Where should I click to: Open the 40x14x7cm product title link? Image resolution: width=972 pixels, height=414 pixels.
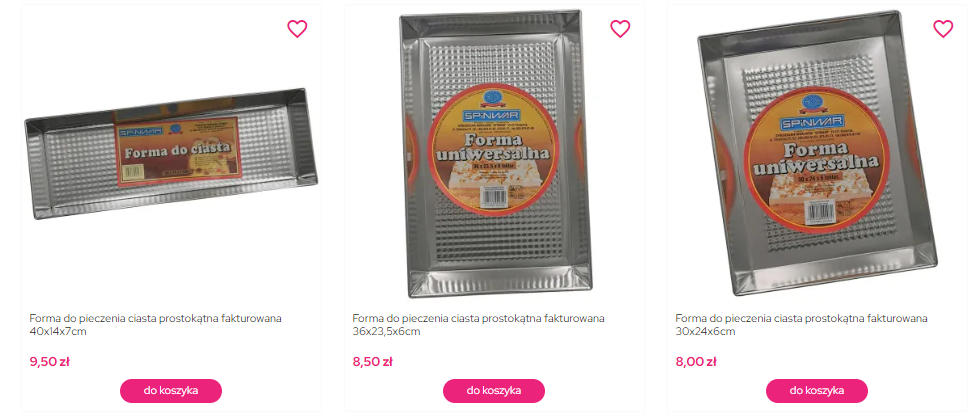(156, 325)
